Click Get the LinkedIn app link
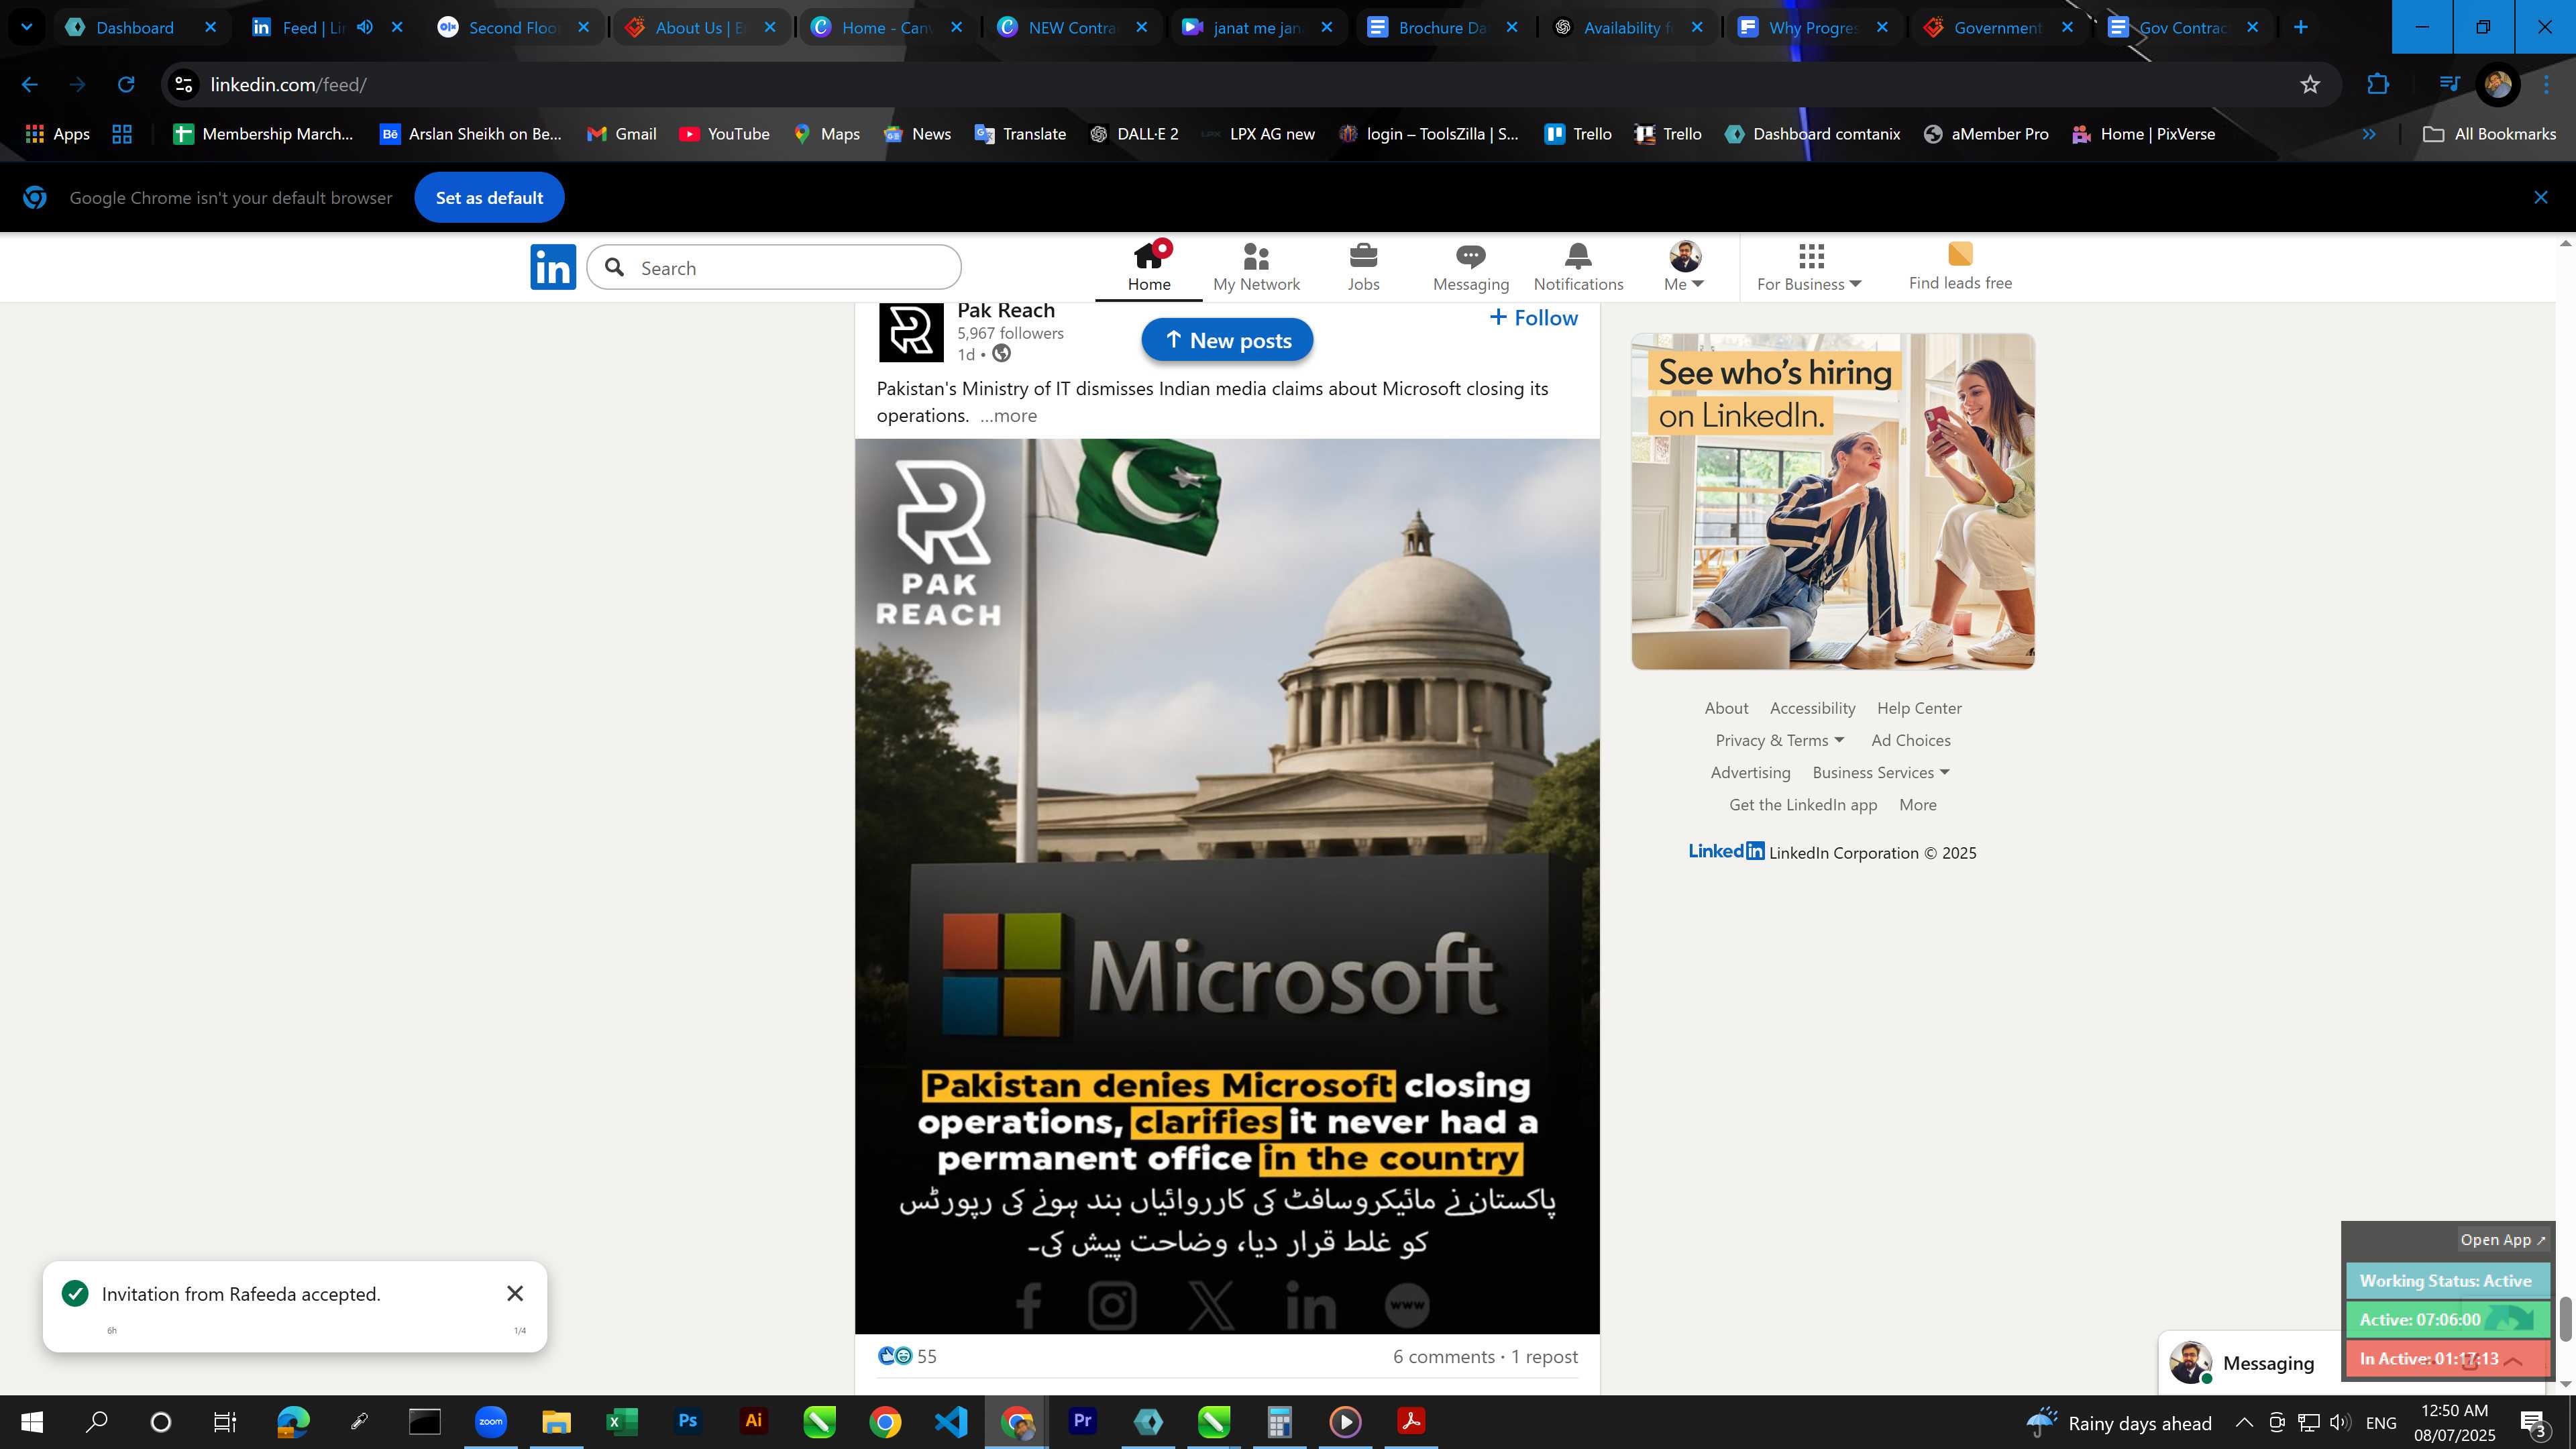The height and width of the screenshot is (1449, 2576). pos(1802,805)
